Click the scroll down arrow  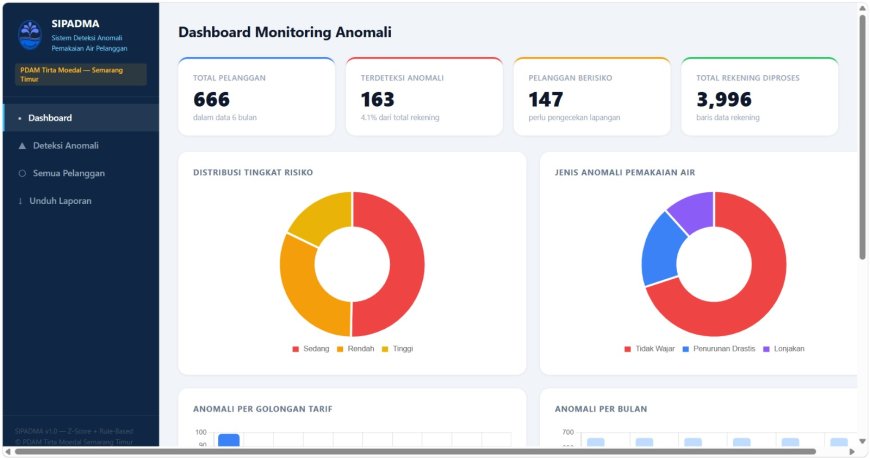point(863,441)
